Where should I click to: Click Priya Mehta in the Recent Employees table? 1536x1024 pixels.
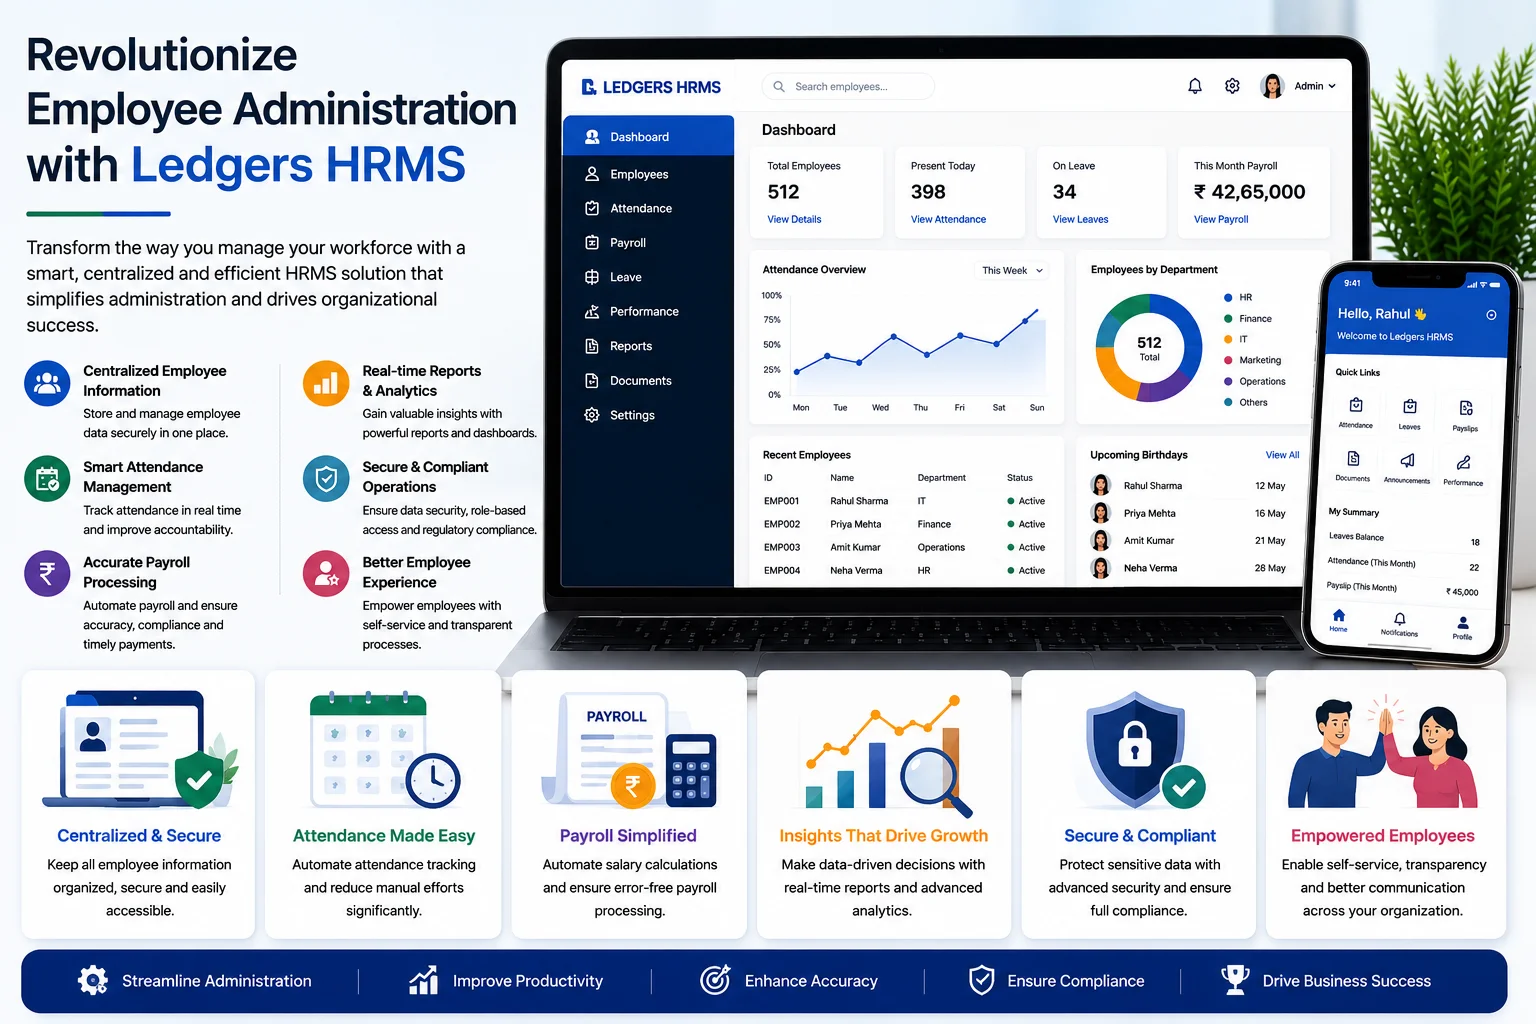pyautogui.click(x=856, y=524)
